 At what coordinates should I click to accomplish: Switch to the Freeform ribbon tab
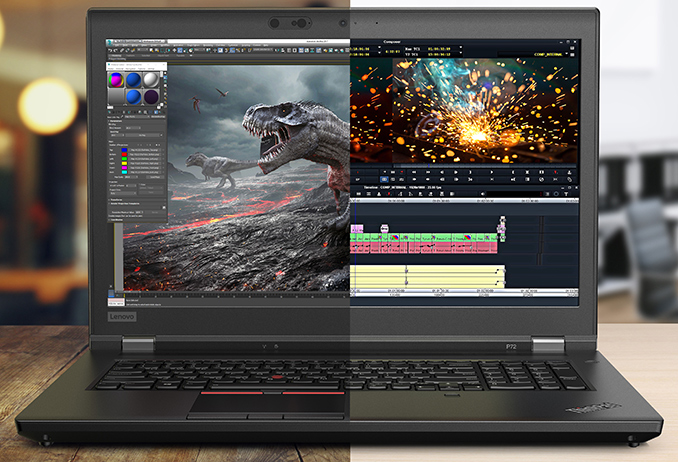coord(130,55)
